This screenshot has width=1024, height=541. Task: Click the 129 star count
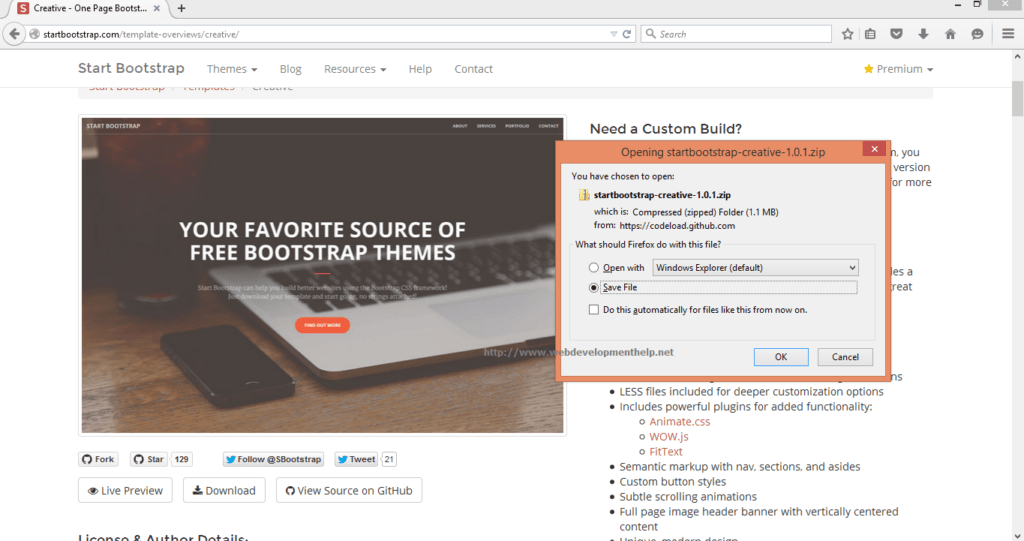pyautogui.click(x=182, y=459)
